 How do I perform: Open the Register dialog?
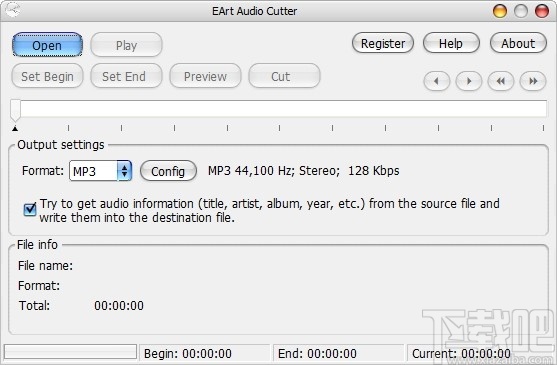tap(383, 43)
